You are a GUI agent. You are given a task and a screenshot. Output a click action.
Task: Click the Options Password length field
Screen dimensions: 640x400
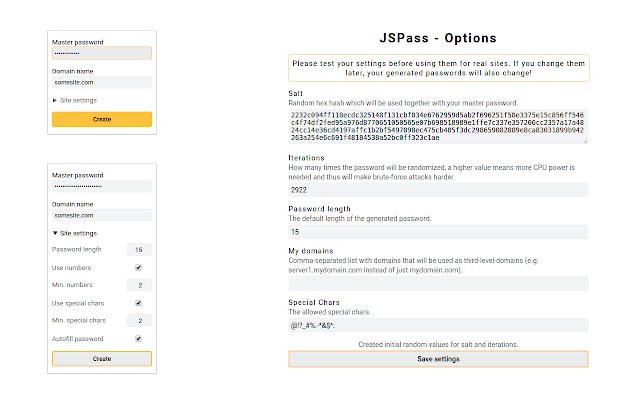tap(438, 232)
